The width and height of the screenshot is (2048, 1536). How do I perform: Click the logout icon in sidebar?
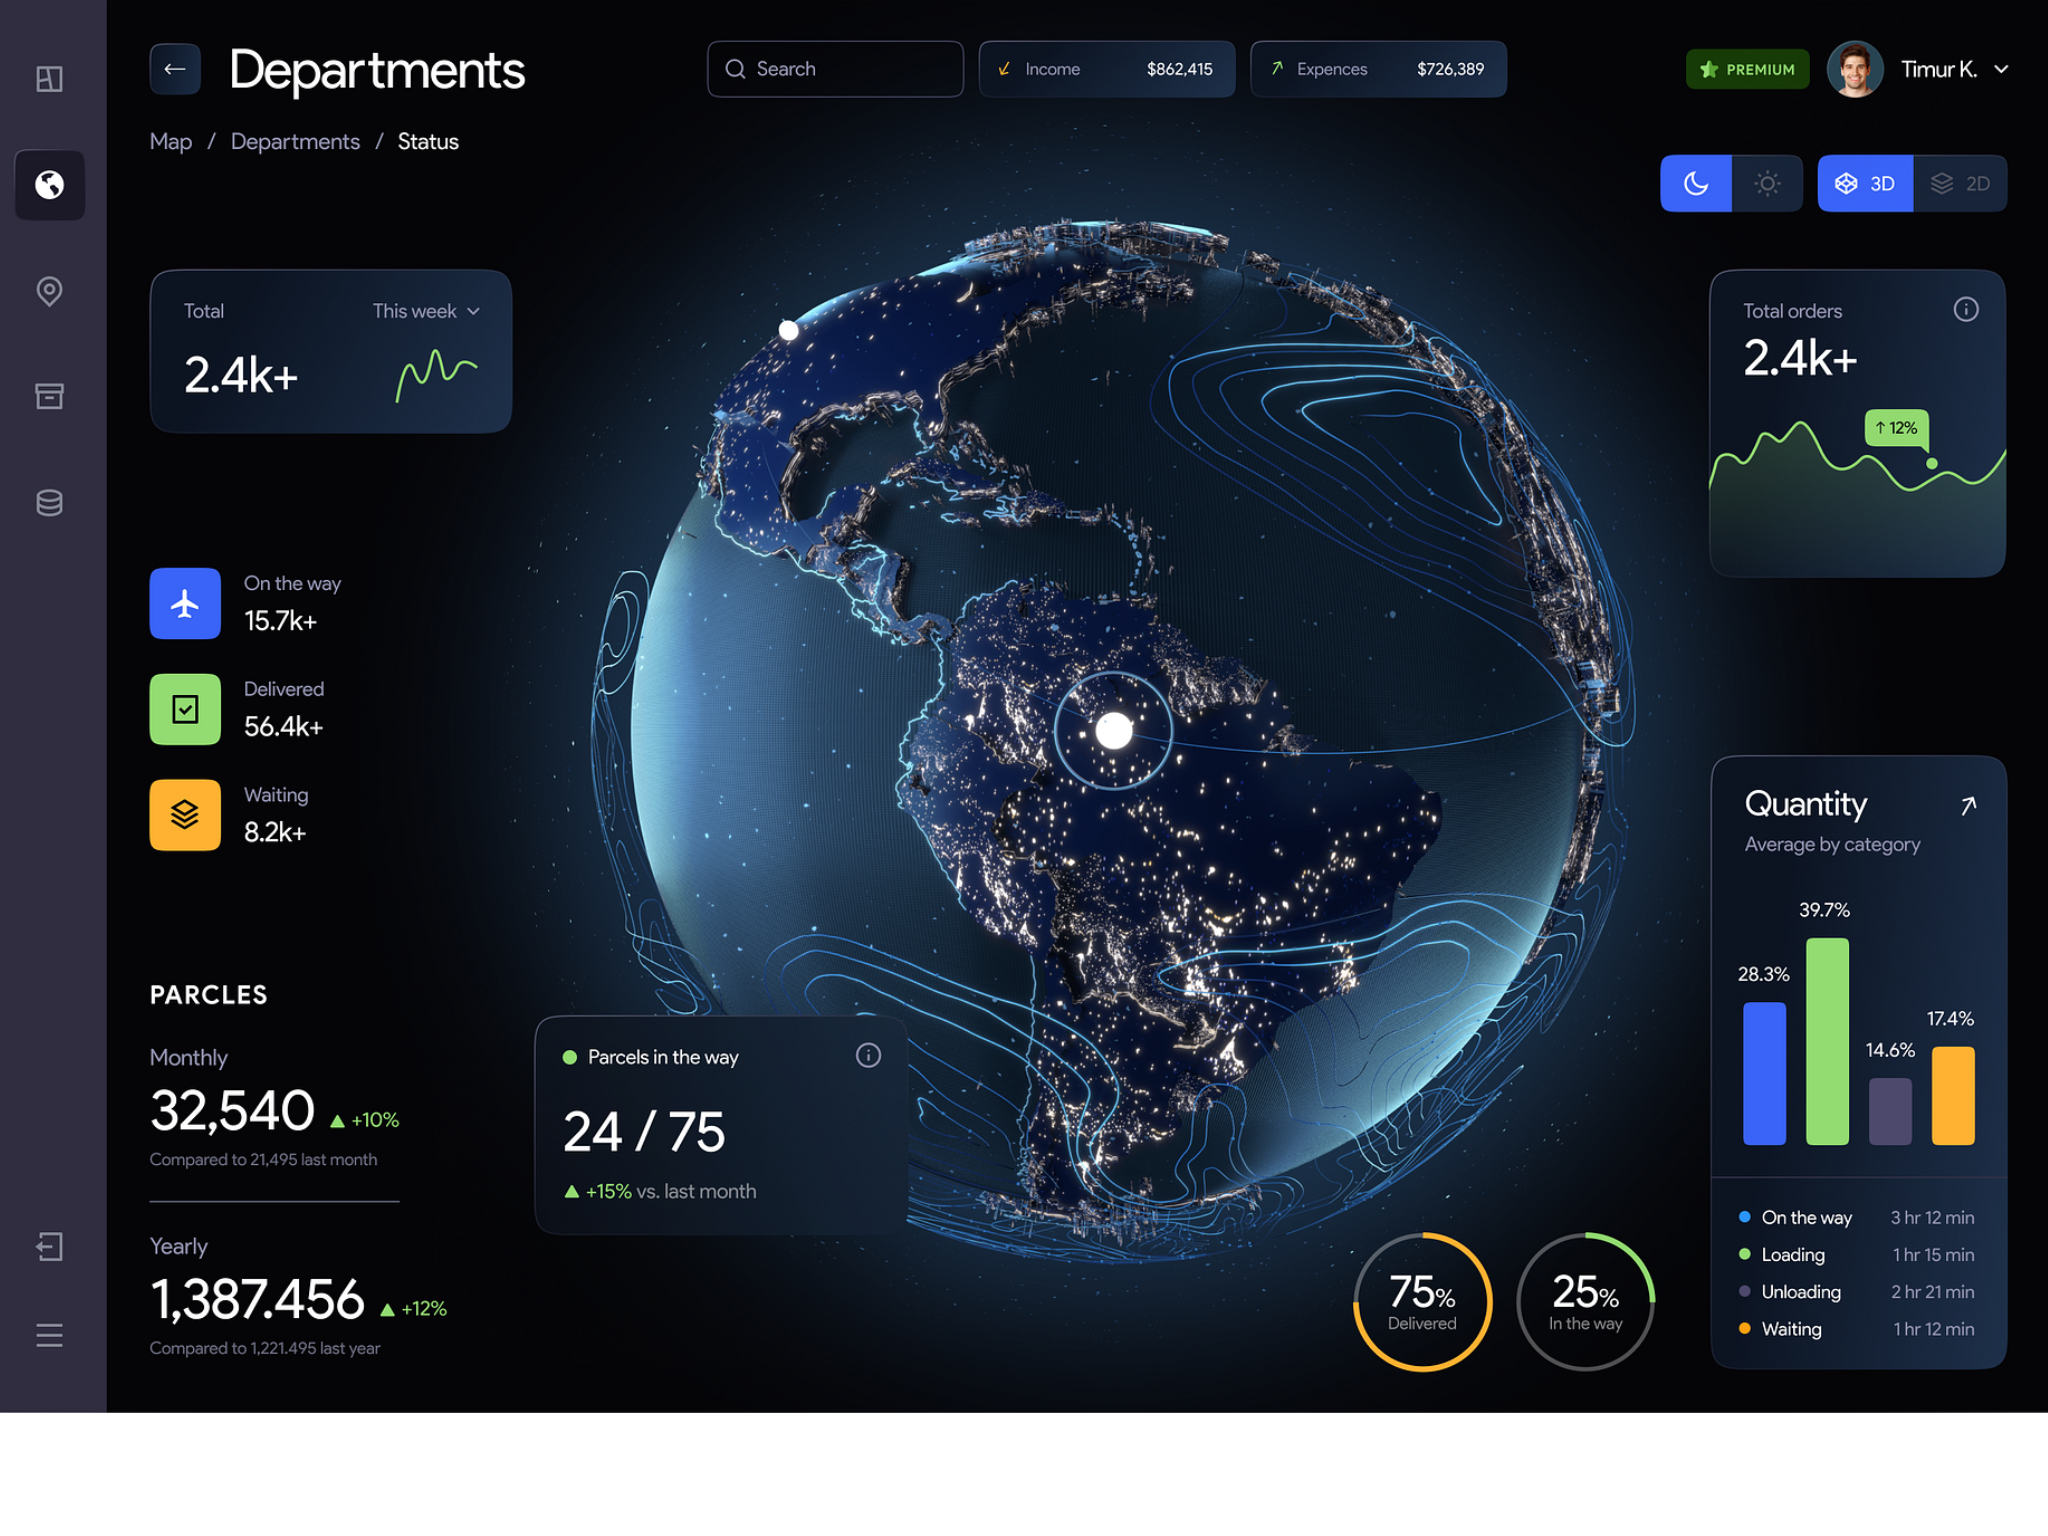point(48,1247)
